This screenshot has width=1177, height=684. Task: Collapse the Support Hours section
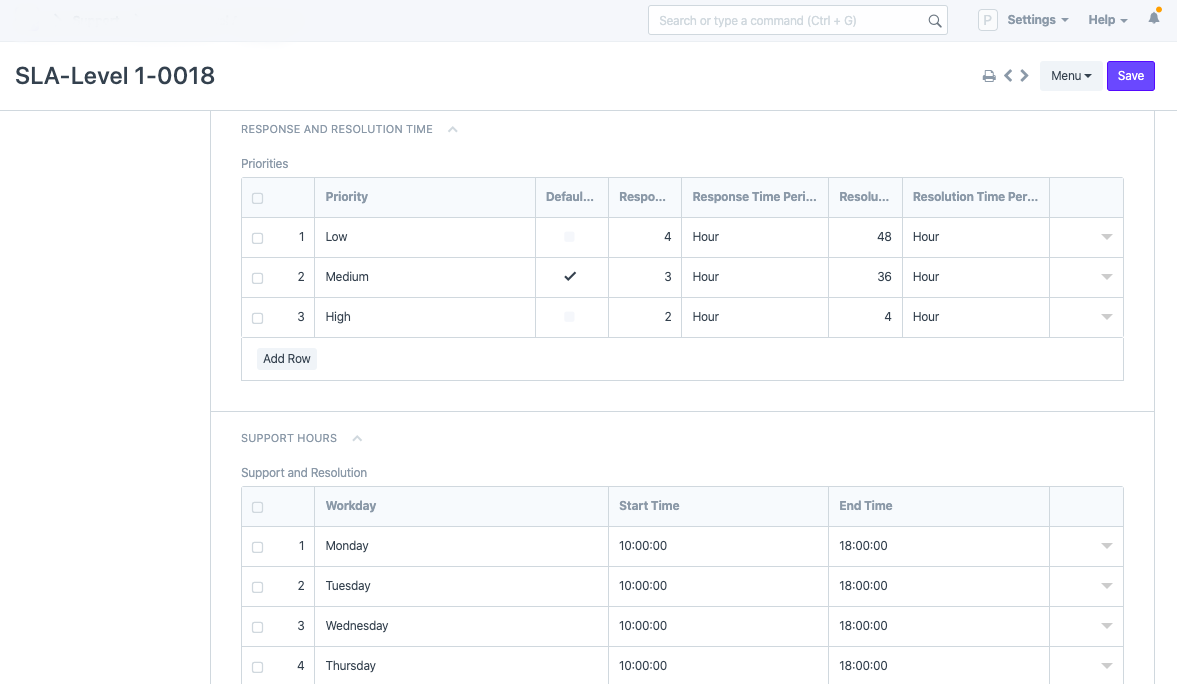[x=357, y=438]
